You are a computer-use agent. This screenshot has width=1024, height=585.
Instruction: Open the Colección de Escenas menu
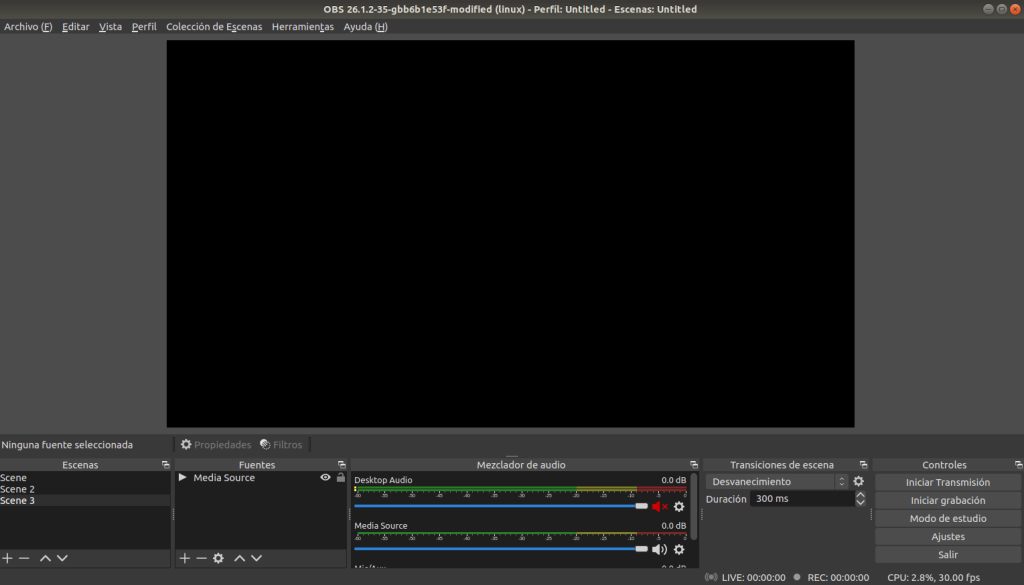214,27
